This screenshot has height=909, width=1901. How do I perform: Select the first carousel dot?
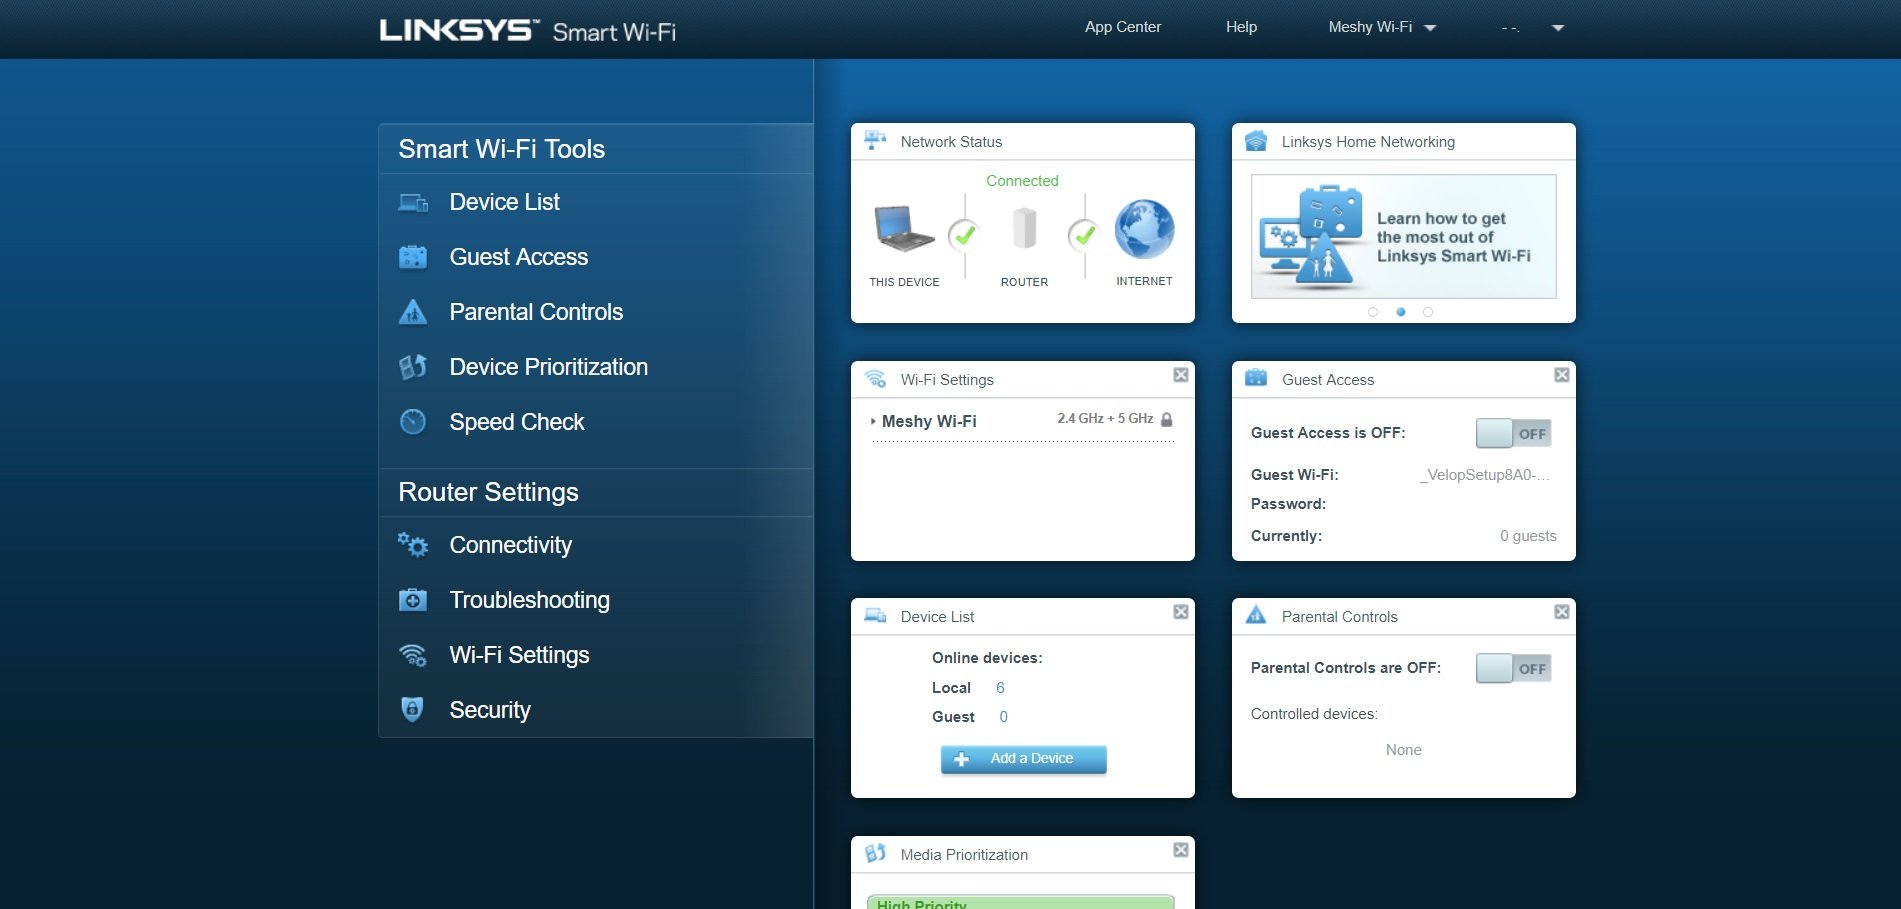1373,312
